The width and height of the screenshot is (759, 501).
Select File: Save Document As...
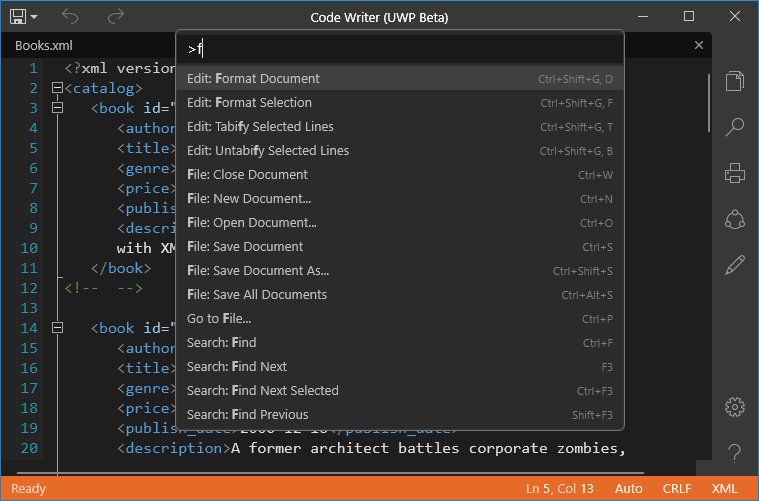coord(400,271)
